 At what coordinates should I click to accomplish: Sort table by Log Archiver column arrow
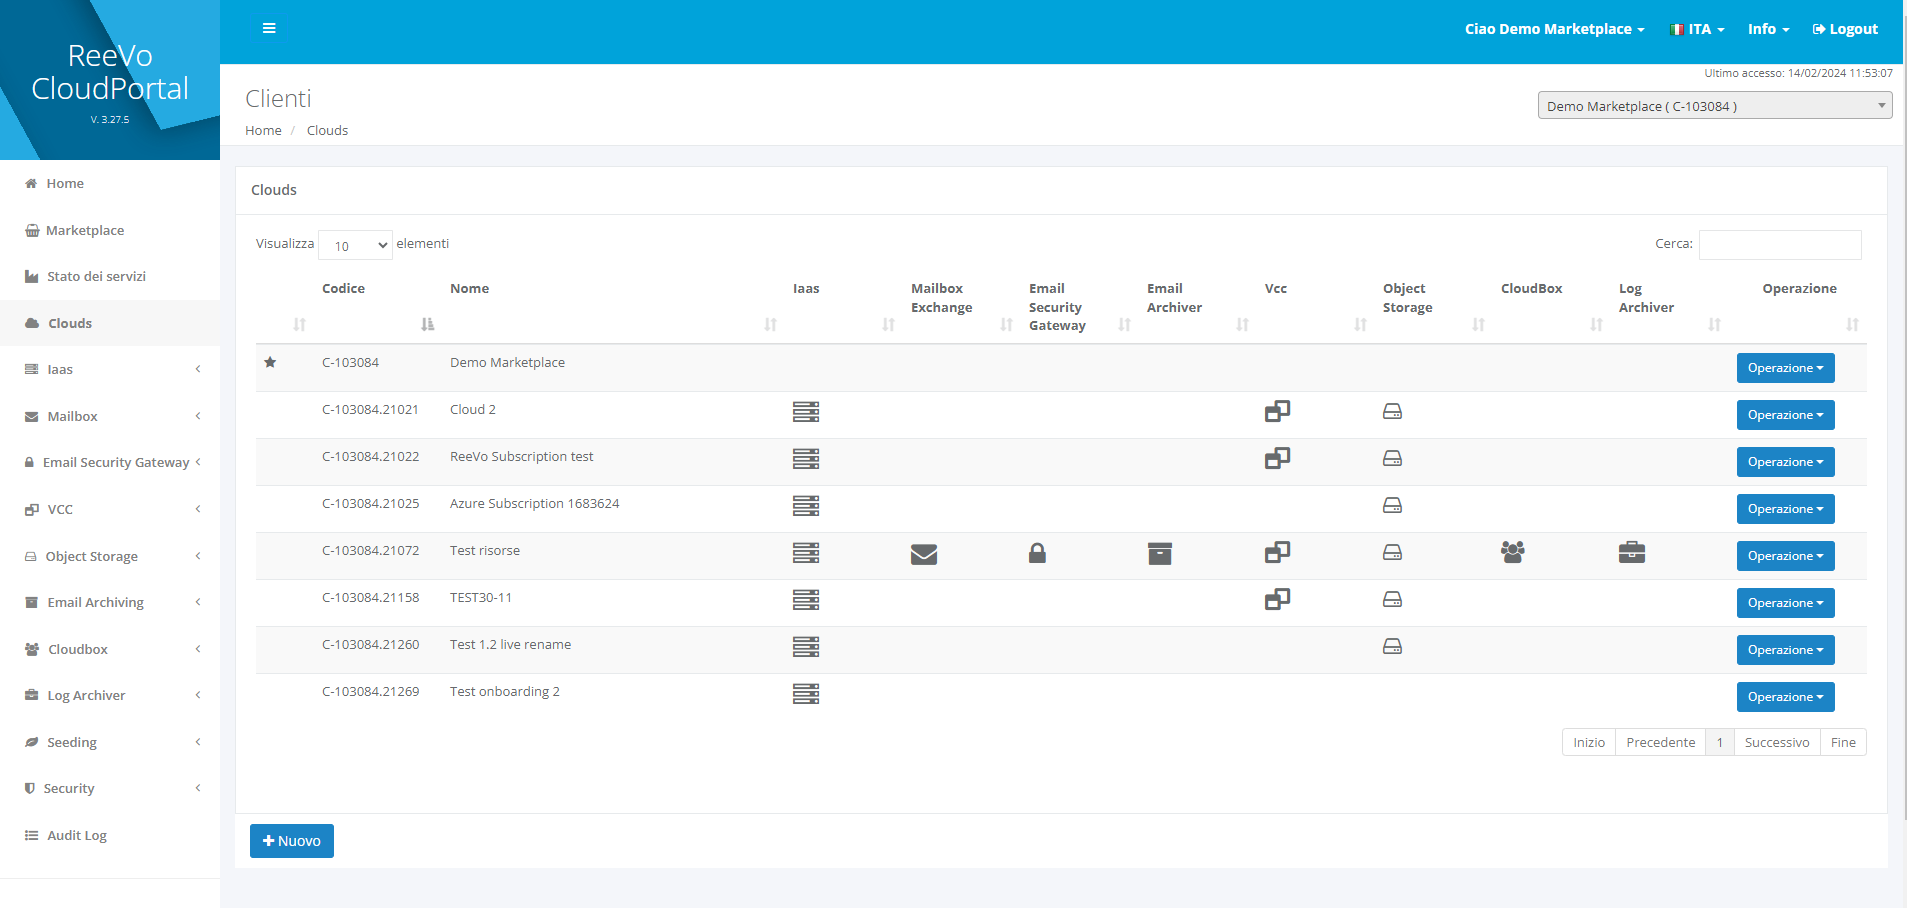pyautogui.click(x=1714, y=324)
